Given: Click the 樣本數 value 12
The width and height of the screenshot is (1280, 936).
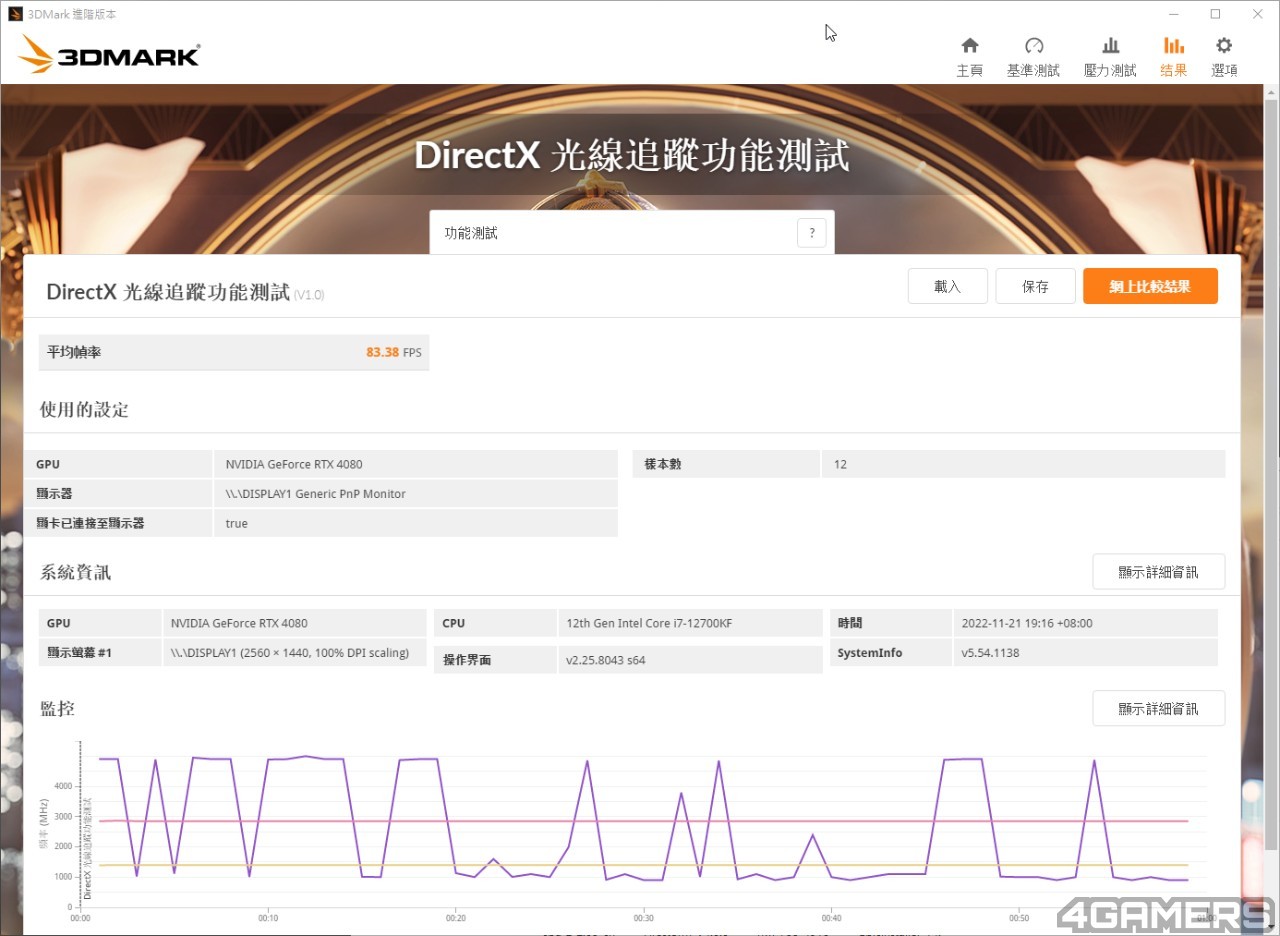Looking at the screenshot, I should pos(840,464).
